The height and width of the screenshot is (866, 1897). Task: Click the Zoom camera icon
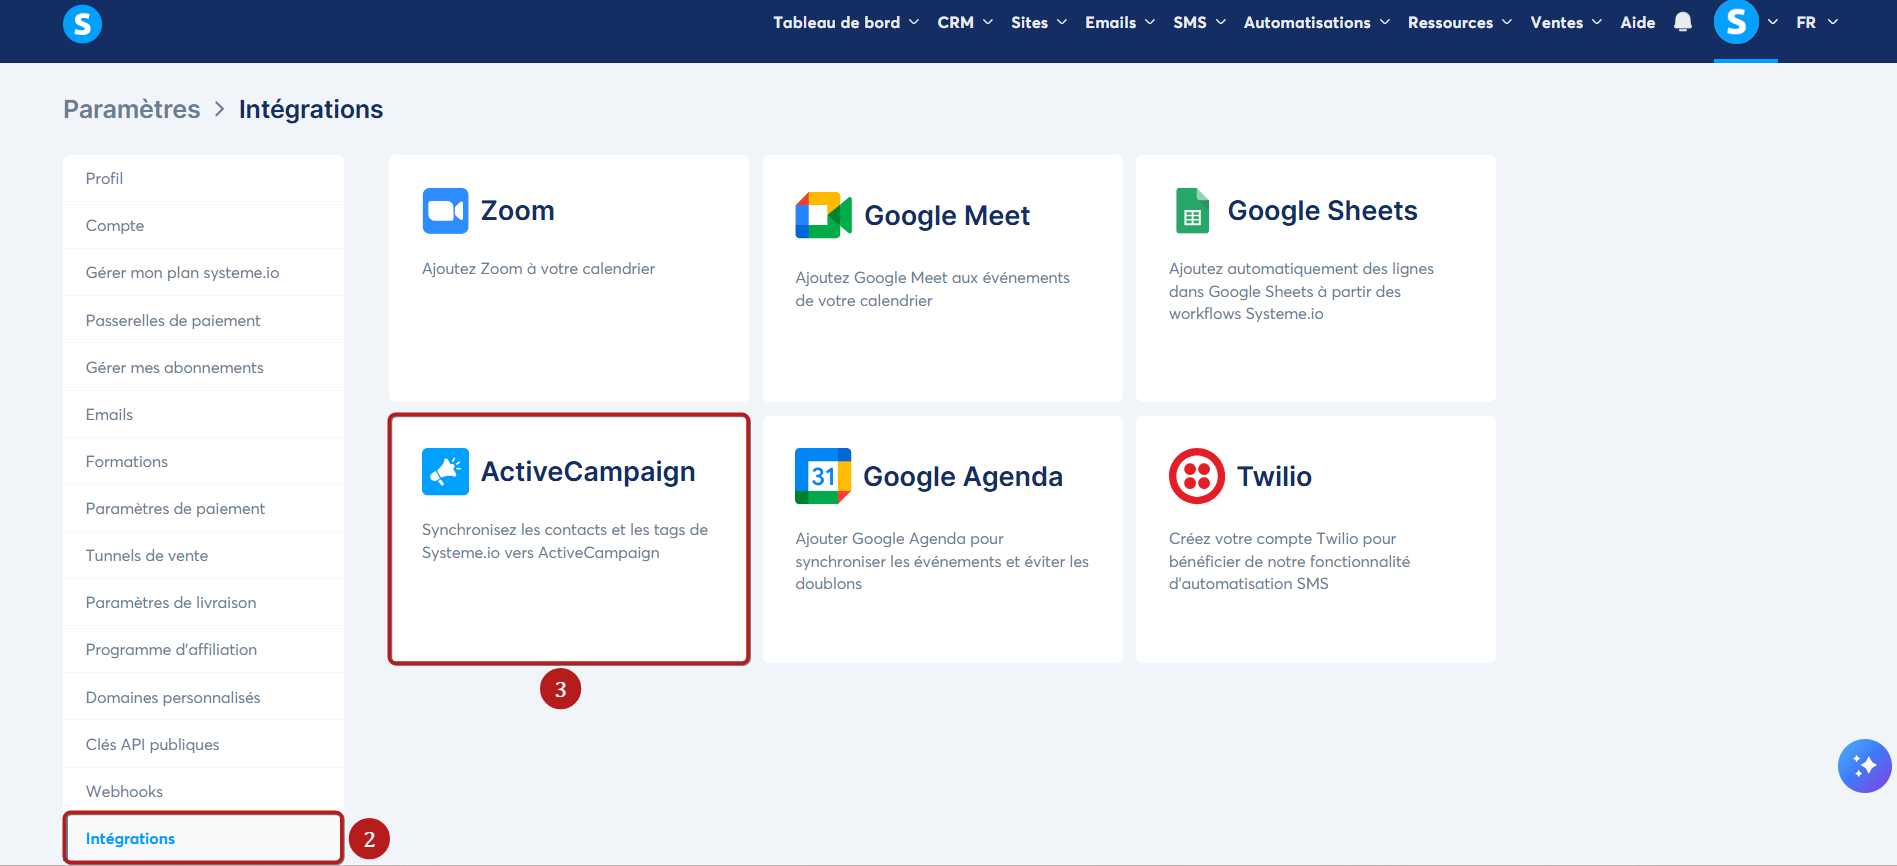point(445,211)
